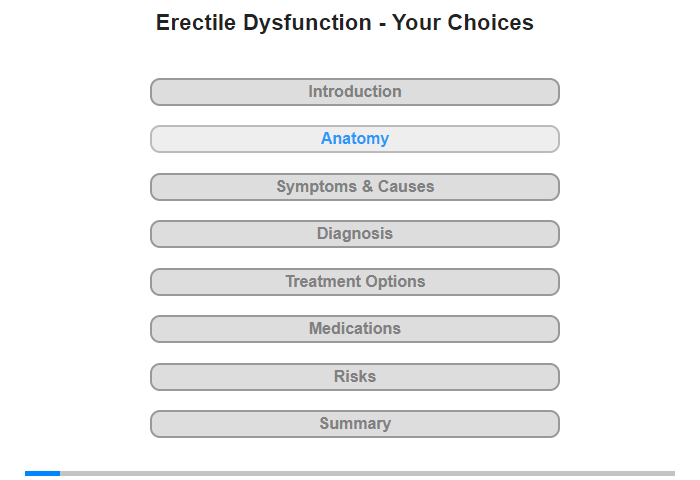Click the 'Risks' label text
The height and width of the screenshot is (480, 700).
(x=355, y=376)
